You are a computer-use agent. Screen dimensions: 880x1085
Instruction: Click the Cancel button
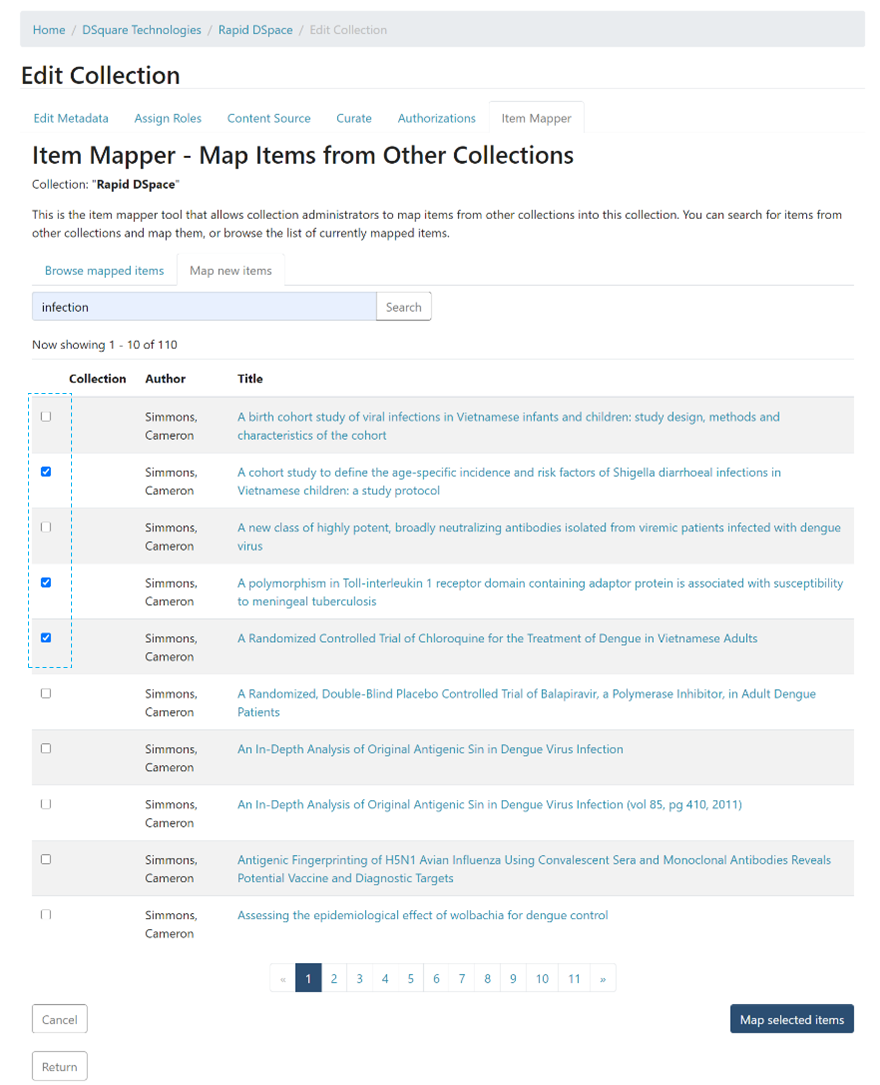tap(60, 1020)
